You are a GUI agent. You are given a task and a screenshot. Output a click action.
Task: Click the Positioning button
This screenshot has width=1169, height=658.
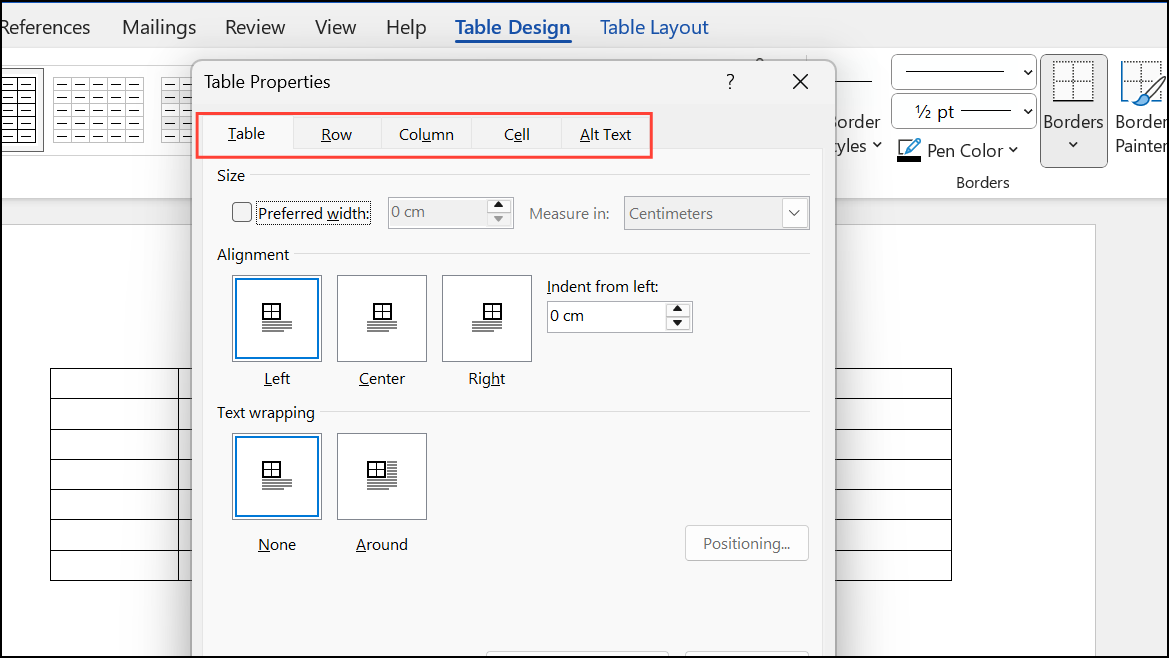tap(747, 543)
